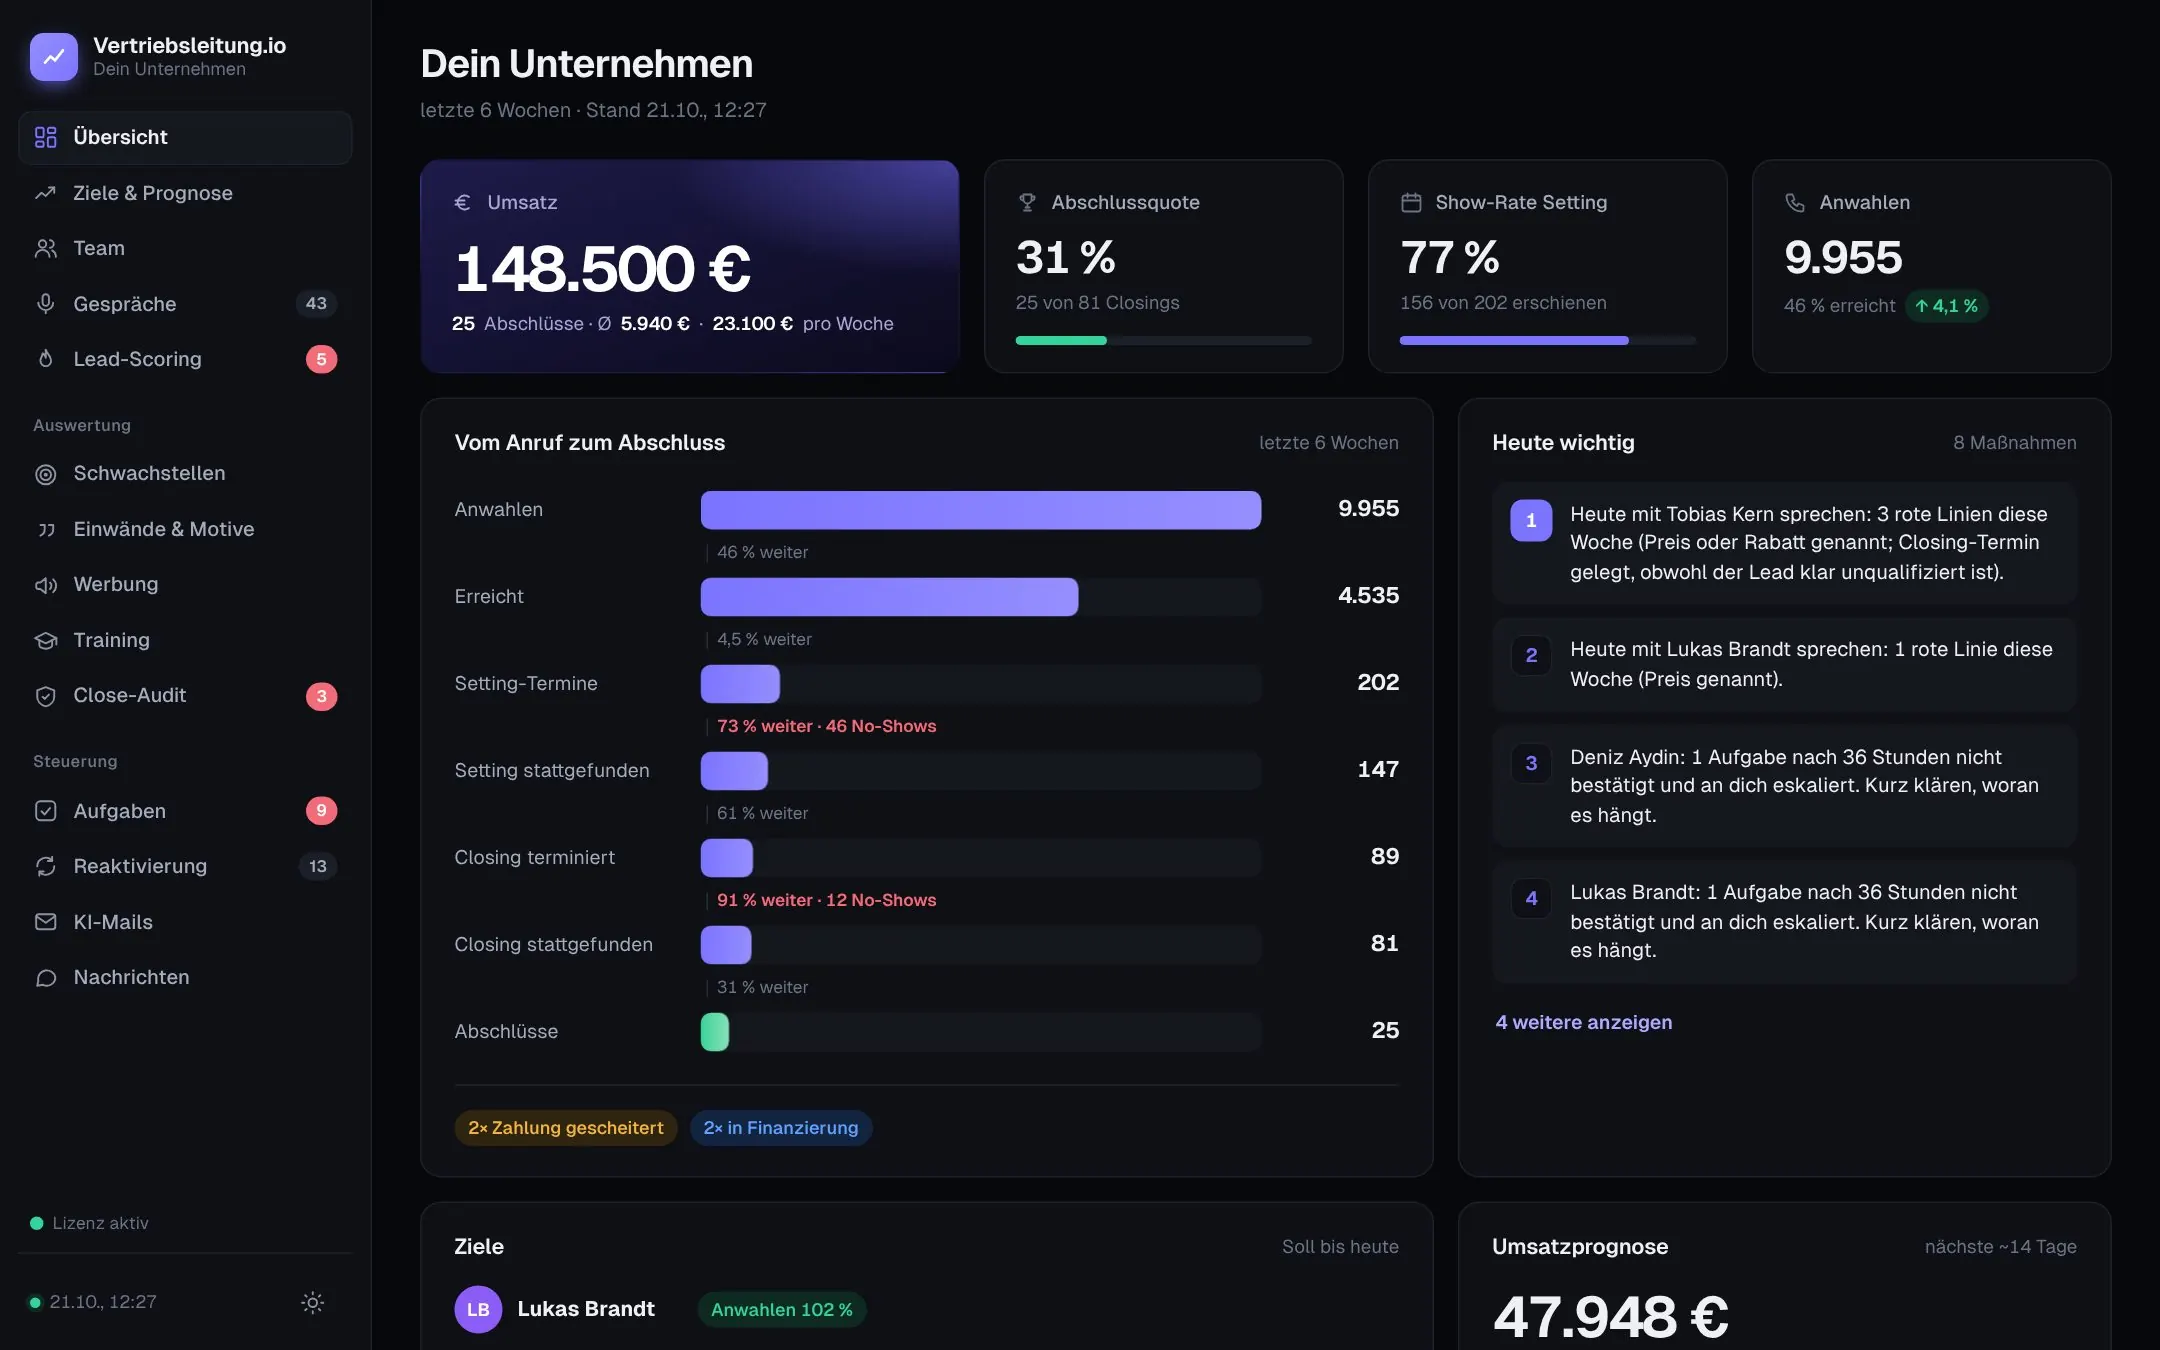The height and width of the screenshot is (1350, 2160).
Task: Click the Anwahlen phone icon
Action: pos(1795,203)
